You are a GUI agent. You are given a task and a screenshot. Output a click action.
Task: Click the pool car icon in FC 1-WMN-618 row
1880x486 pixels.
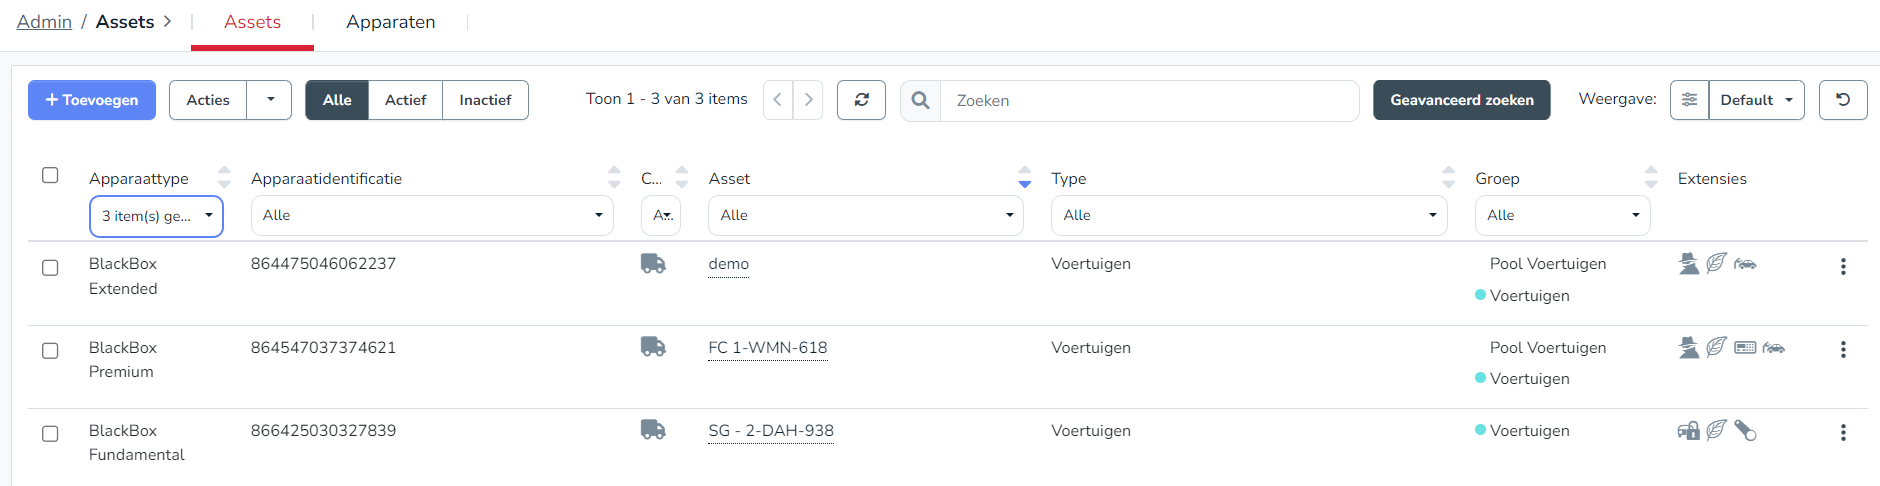click(1774, 348)
